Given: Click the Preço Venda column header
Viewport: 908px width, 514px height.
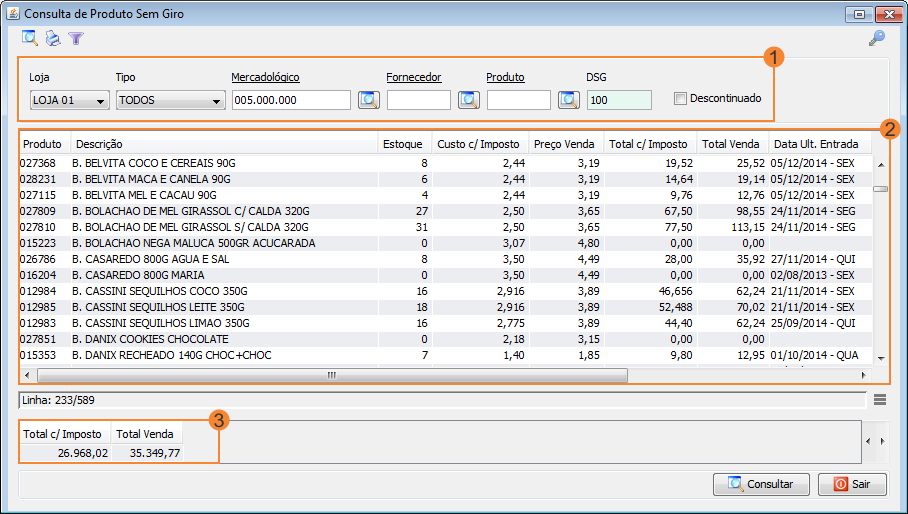Looking at the screenshot, I should (x=565, y=144).
